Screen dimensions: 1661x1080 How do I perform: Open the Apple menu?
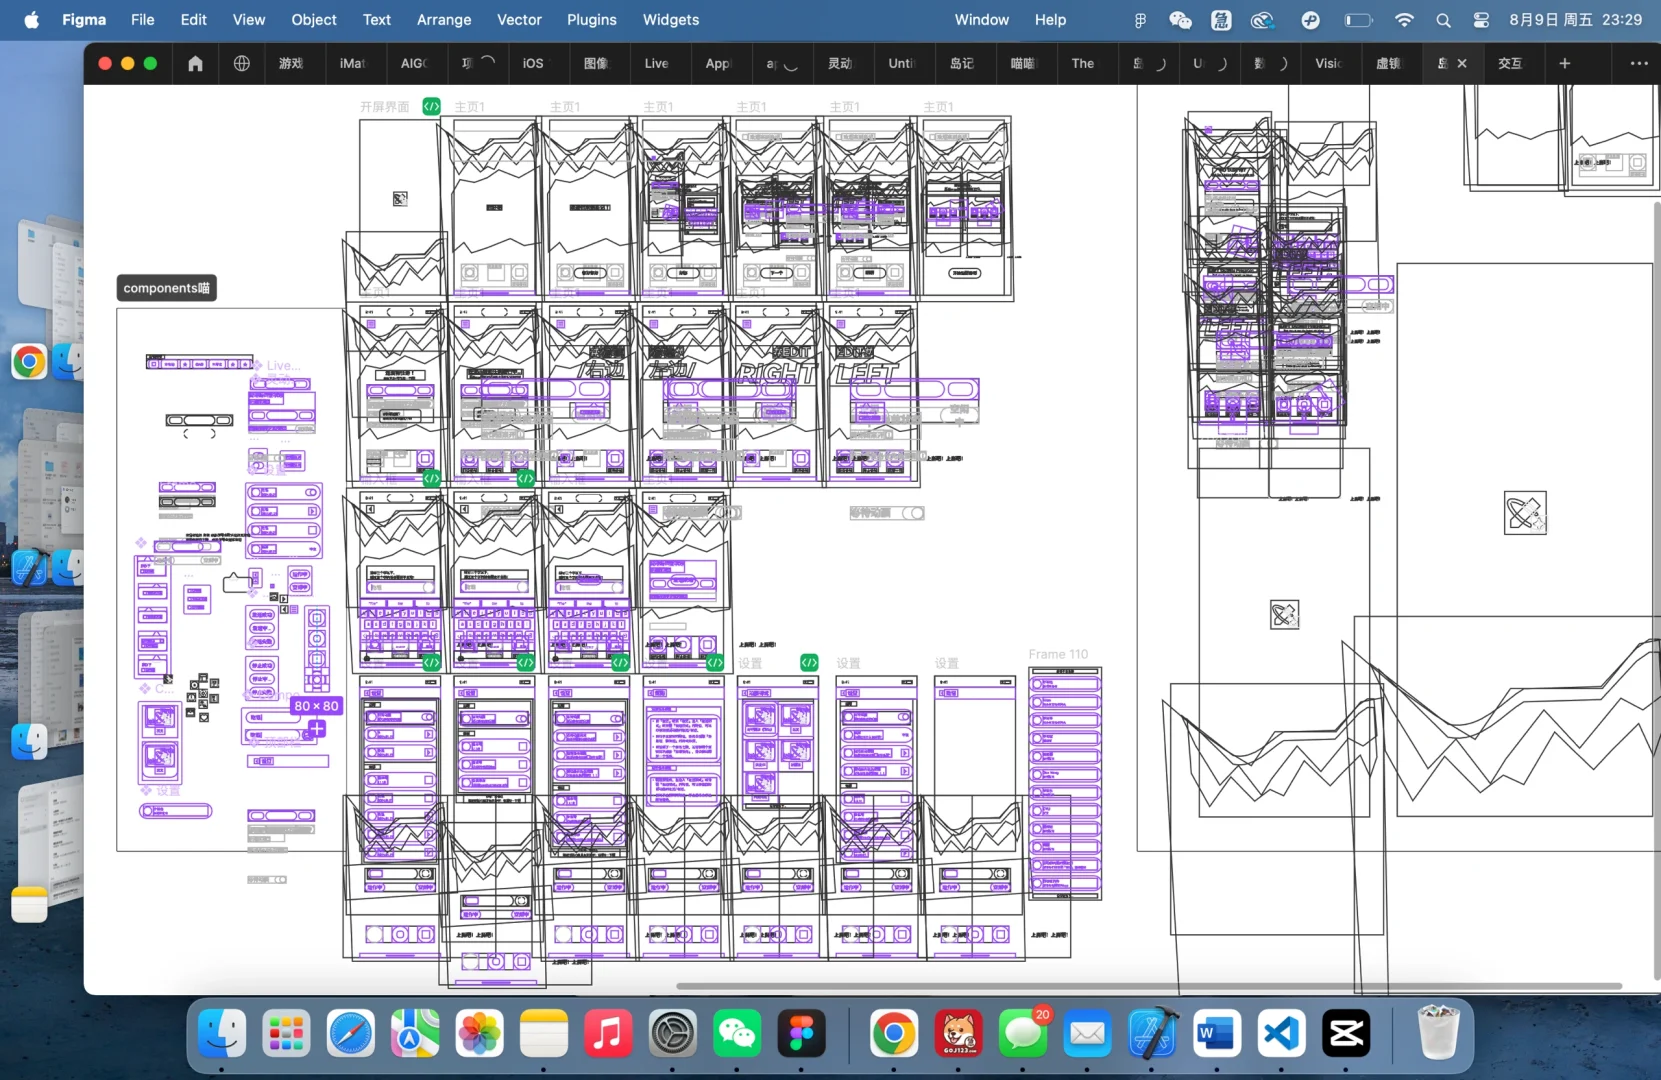click(x=32, y=20)
